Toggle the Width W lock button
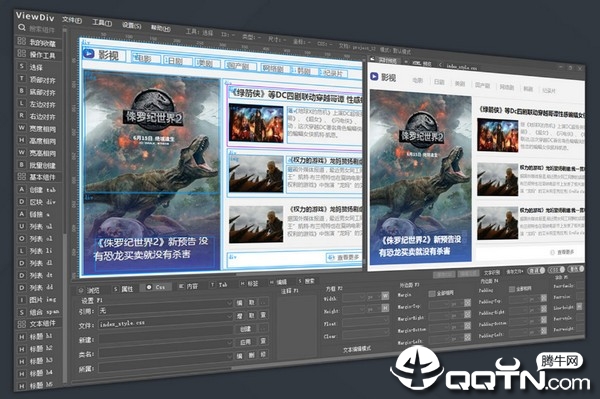Viewport: 600px width, 399px height. [x=385, y=296]
